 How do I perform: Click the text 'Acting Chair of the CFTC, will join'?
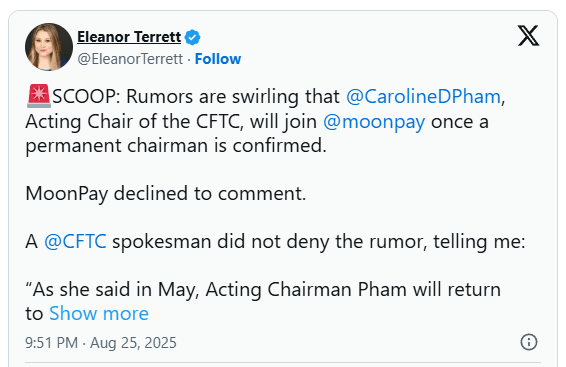coord(171,122)
